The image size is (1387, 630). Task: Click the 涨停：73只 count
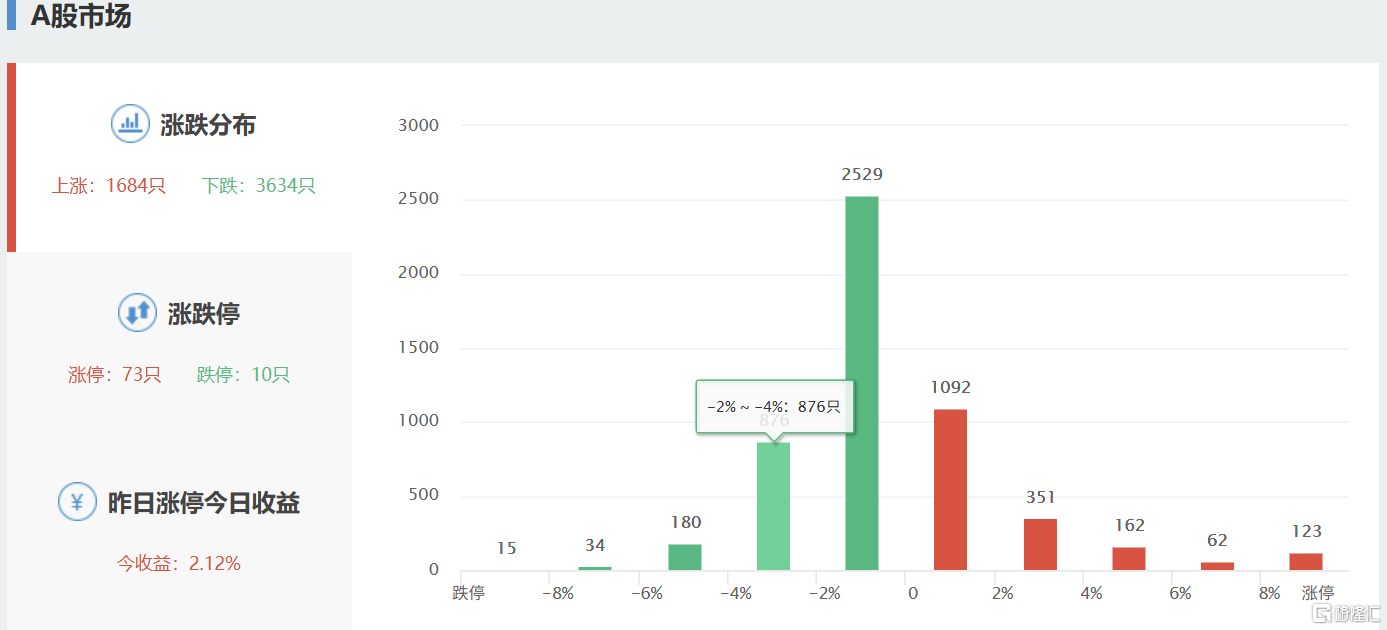114,375
